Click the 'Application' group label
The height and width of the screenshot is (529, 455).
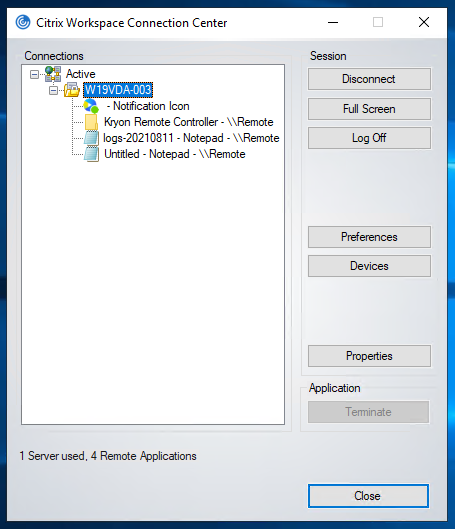coord(335,388)
